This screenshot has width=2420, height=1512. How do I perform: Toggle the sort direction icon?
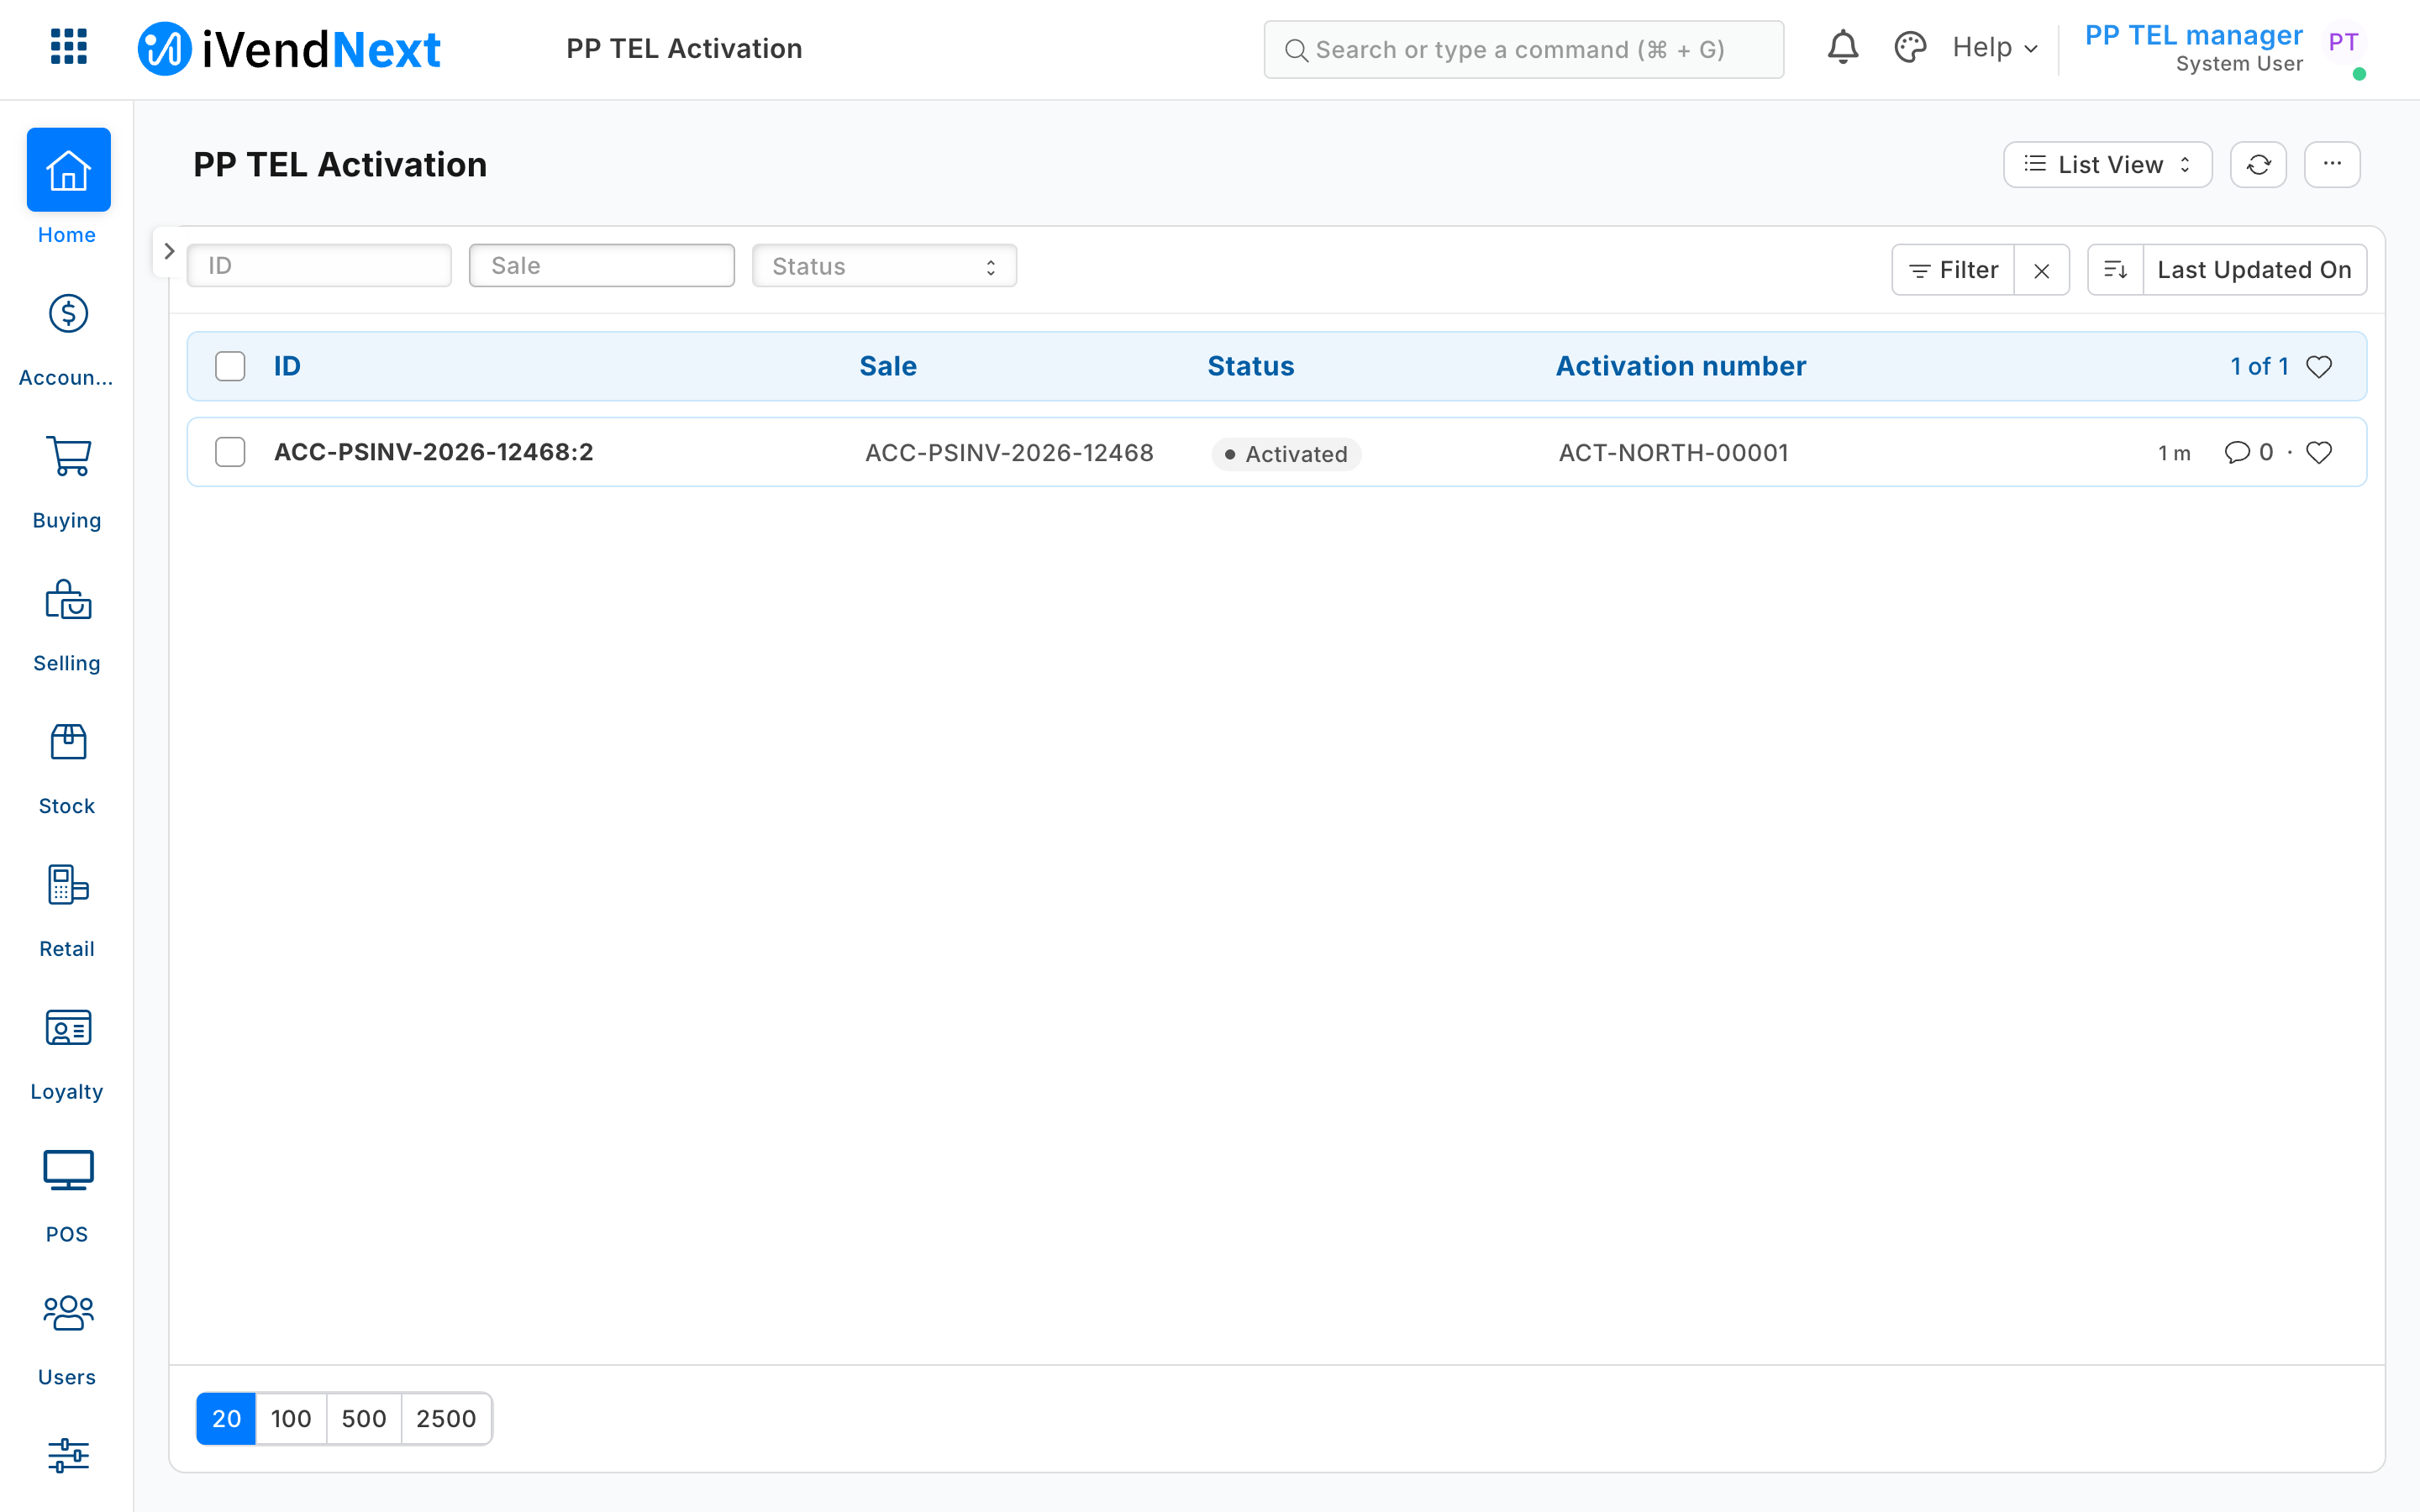2115,269
